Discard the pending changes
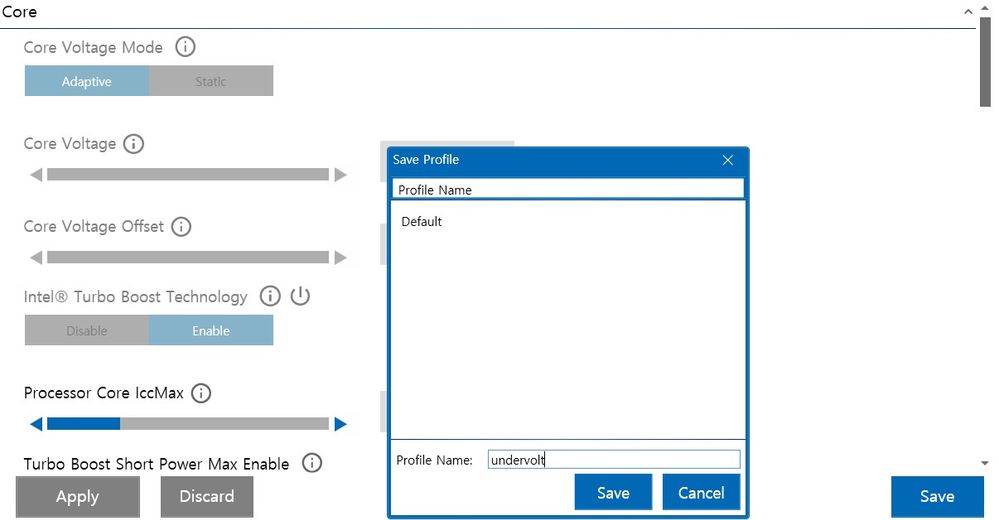This screenshot has width=999, height=520. point(206,496)
